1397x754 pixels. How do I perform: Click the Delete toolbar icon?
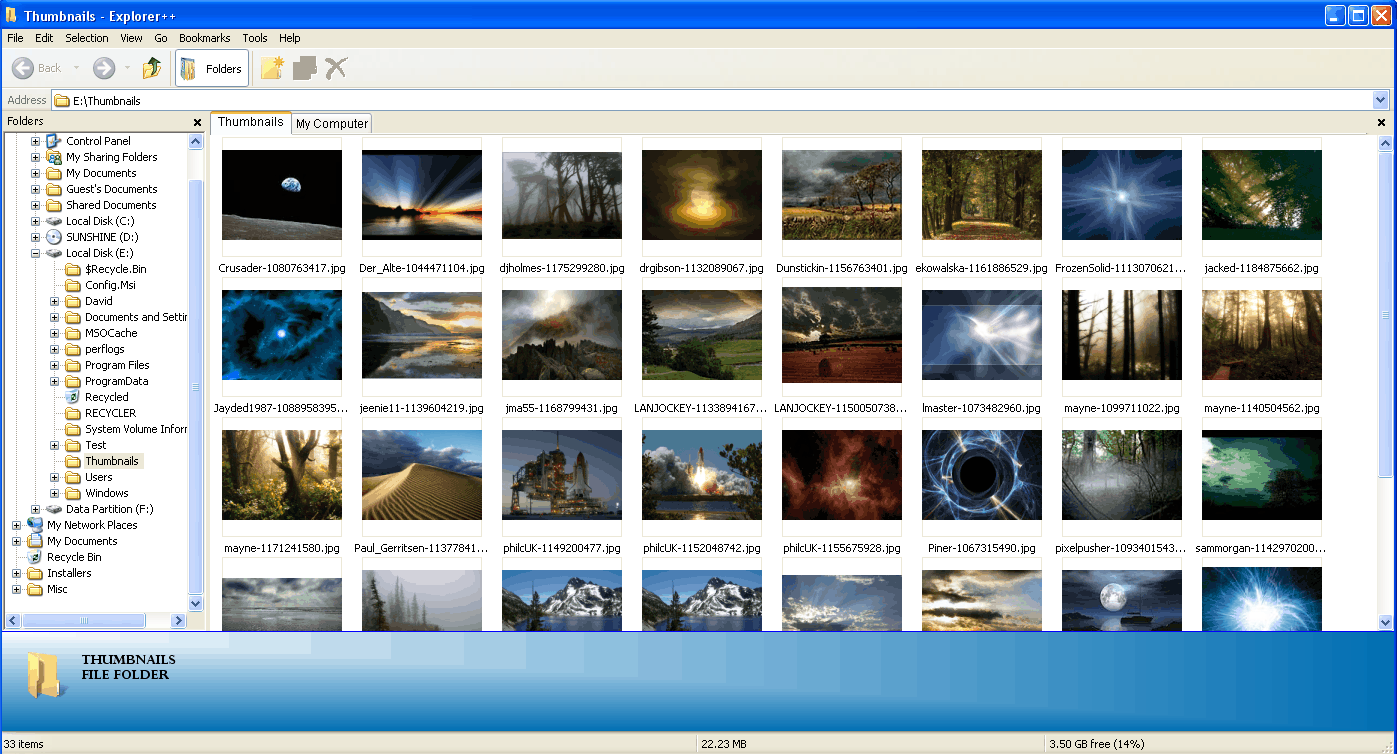pyautogui.click(x=336, y=68)
